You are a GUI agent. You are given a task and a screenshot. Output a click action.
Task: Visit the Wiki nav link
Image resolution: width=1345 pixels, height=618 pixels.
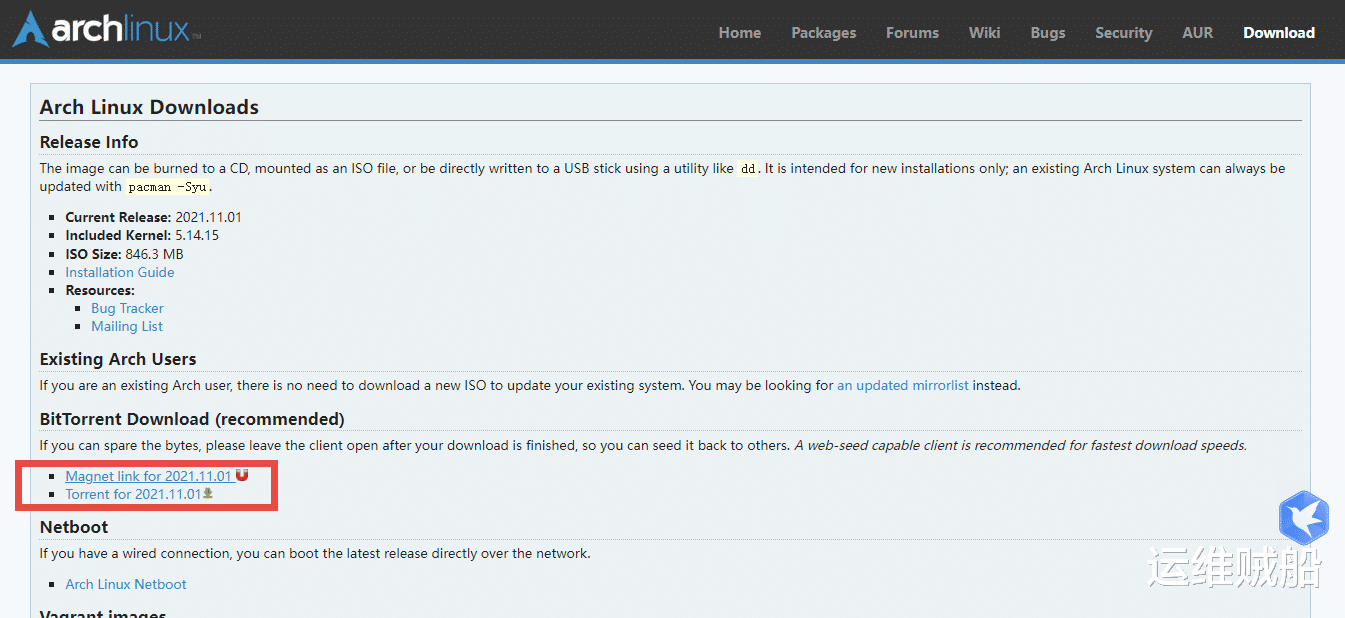(985, 33)
